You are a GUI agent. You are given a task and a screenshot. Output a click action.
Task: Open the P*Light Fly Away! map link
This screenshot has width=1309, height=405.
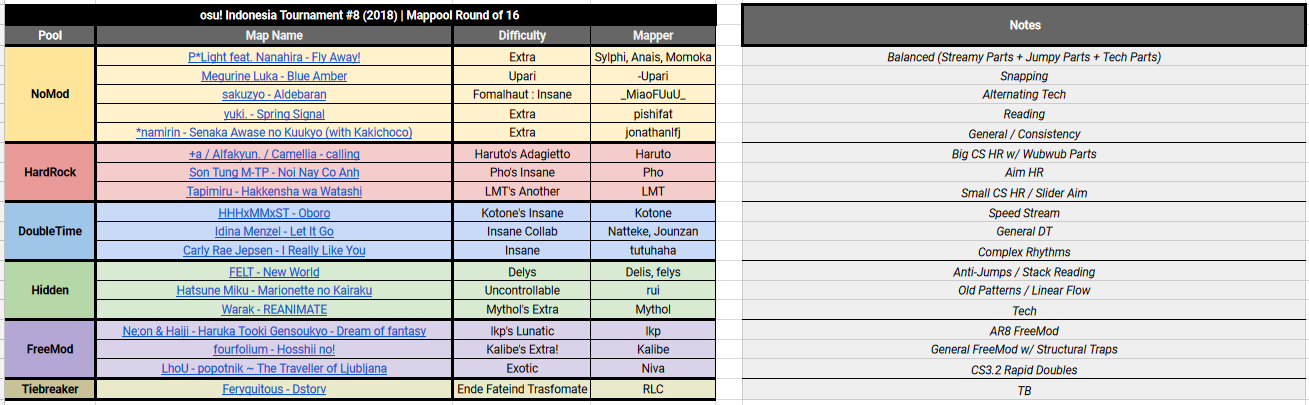274,57
